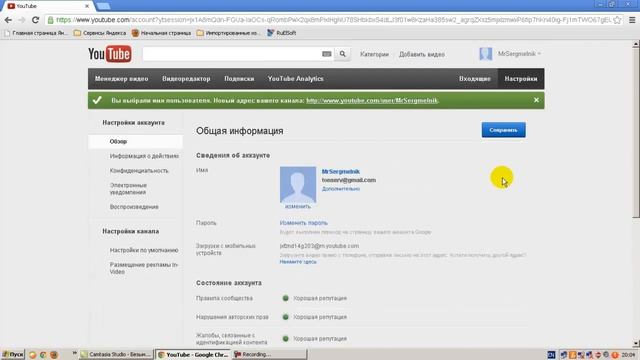Screen dimensions: 640x360
Task: Click the page vertical scrollbar thumb
Action: point(636,133)
